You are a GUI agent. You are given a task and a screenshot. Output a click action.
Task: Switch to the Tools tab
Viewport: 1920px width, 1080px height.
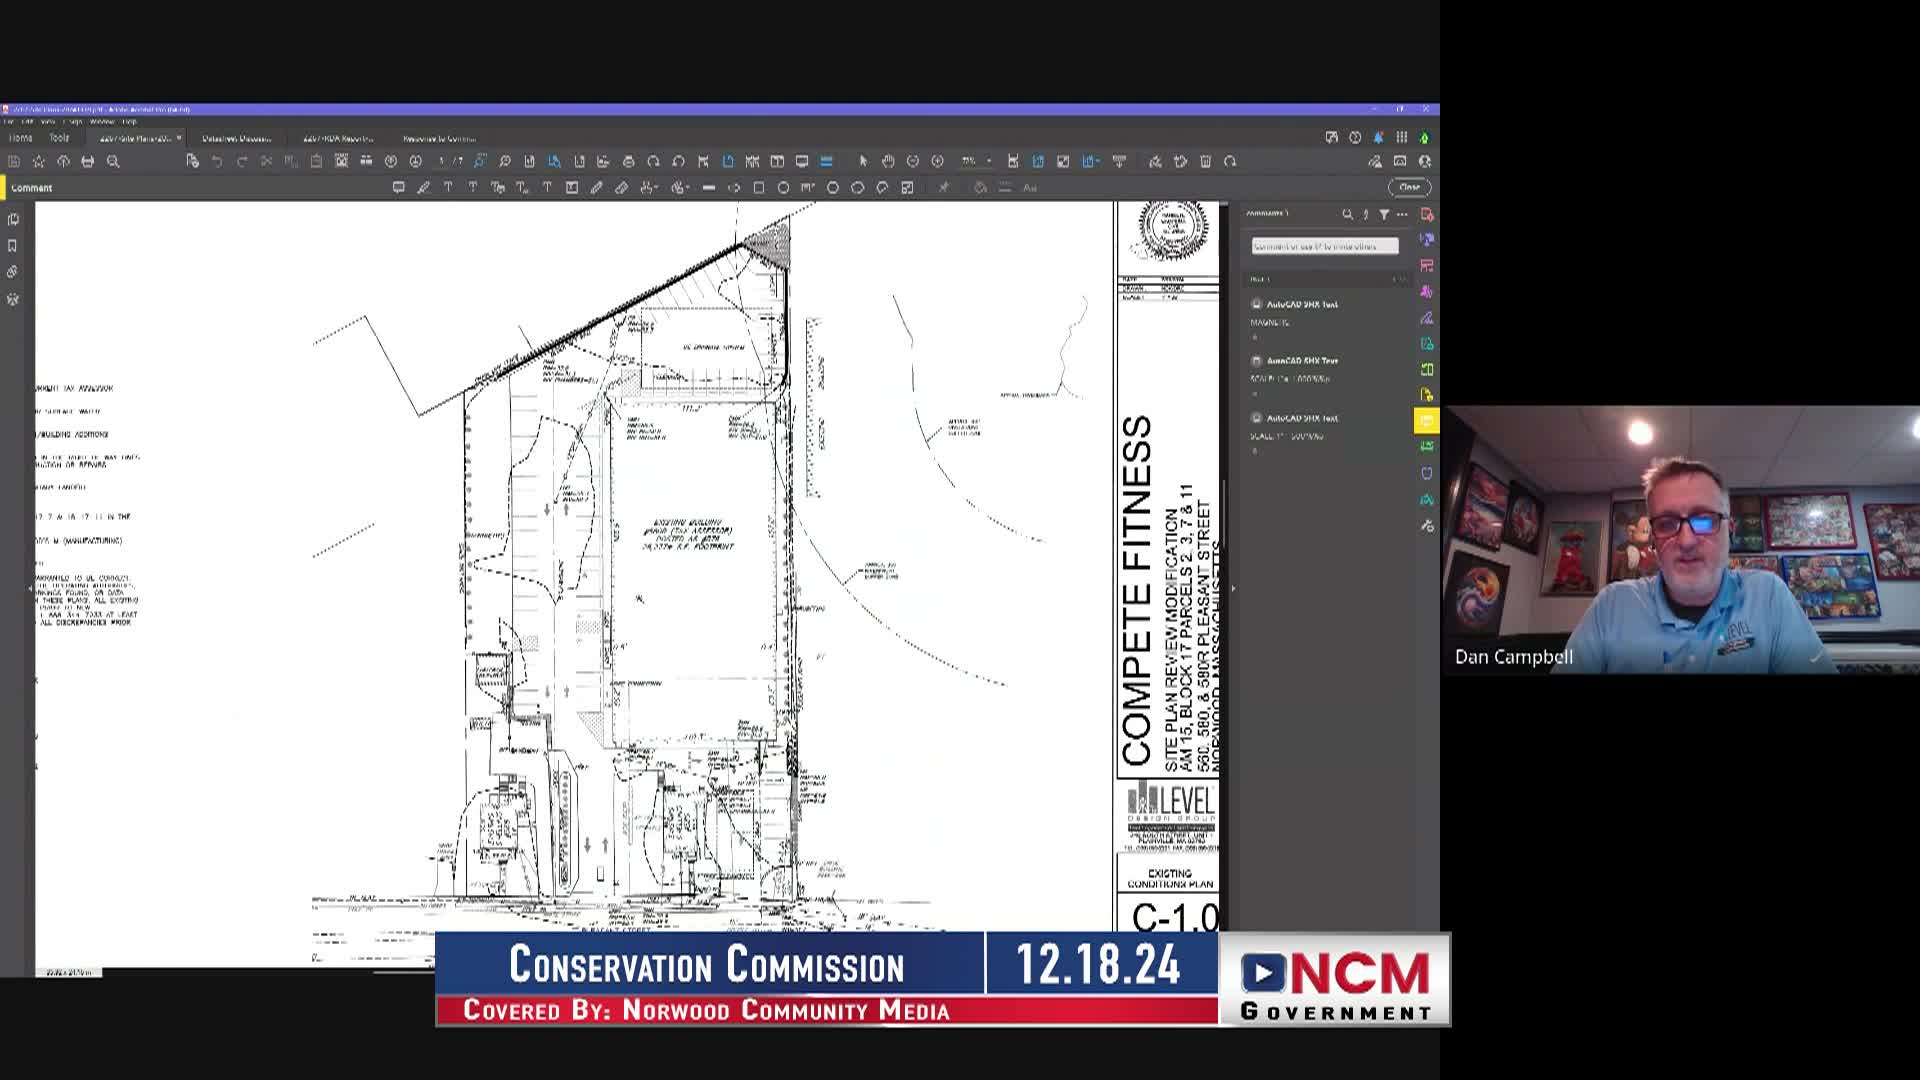coord(59,138)
